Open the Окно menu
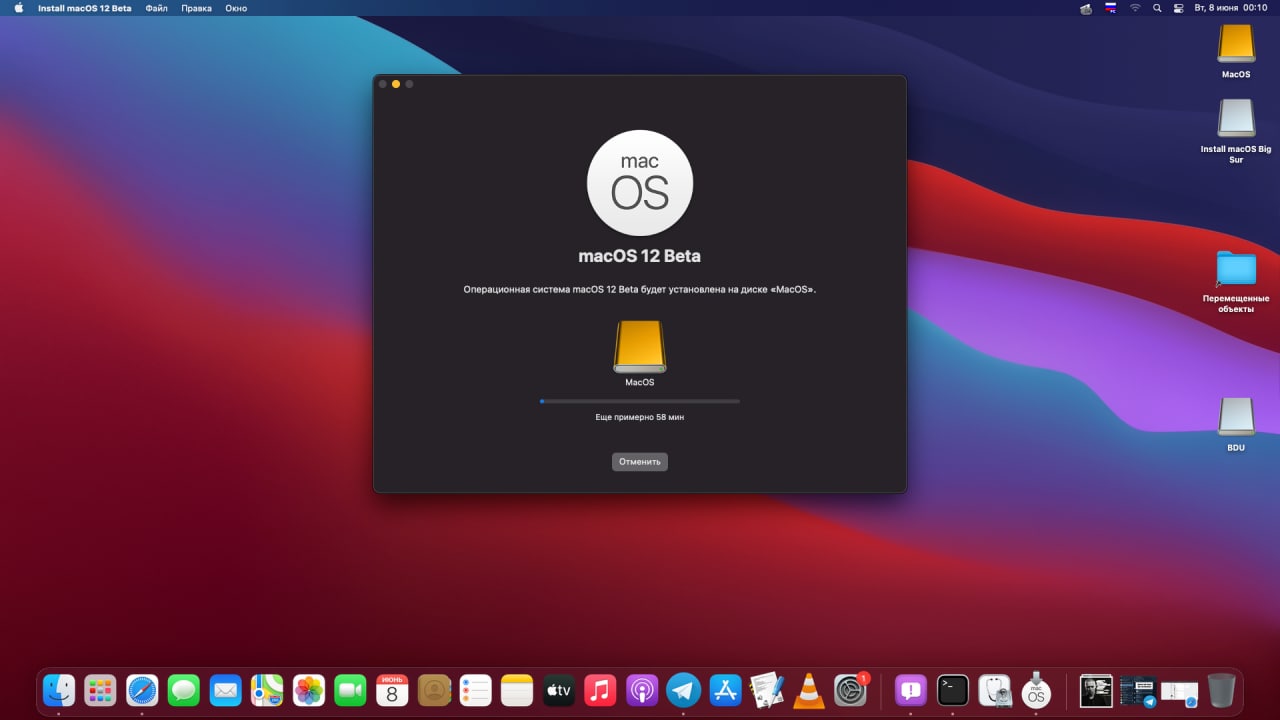Image resolution: width=1280 pixels, height=720 pixels. [236, 8]
